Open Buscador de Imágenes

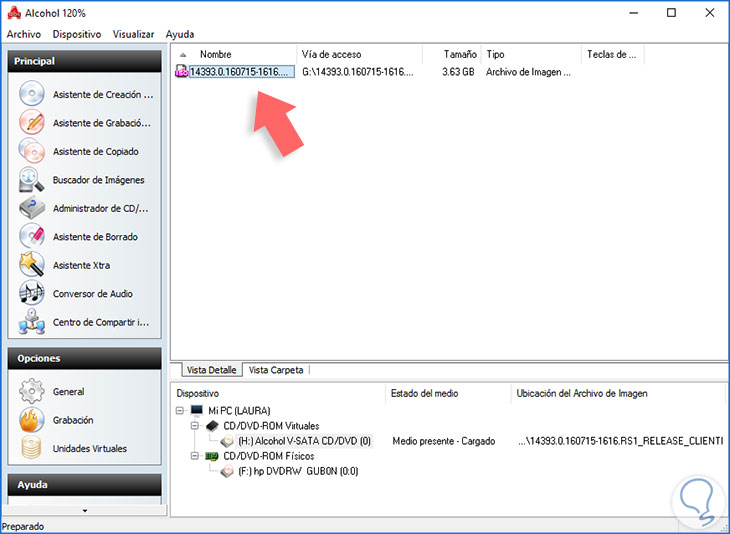point(98,180)
